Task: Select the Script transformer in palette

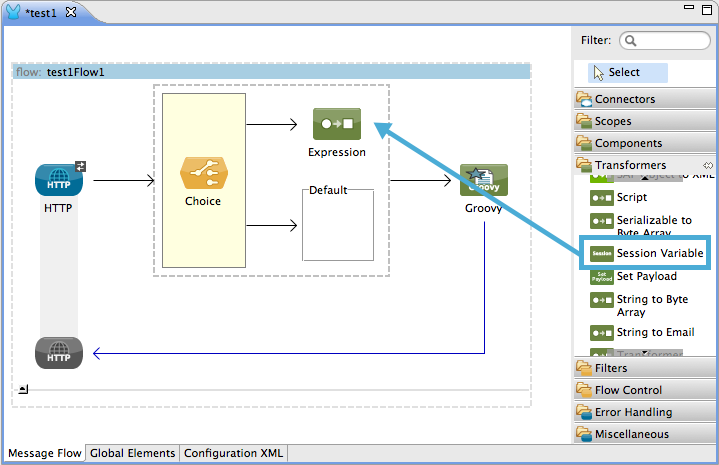Action: (x=631, y=198)
